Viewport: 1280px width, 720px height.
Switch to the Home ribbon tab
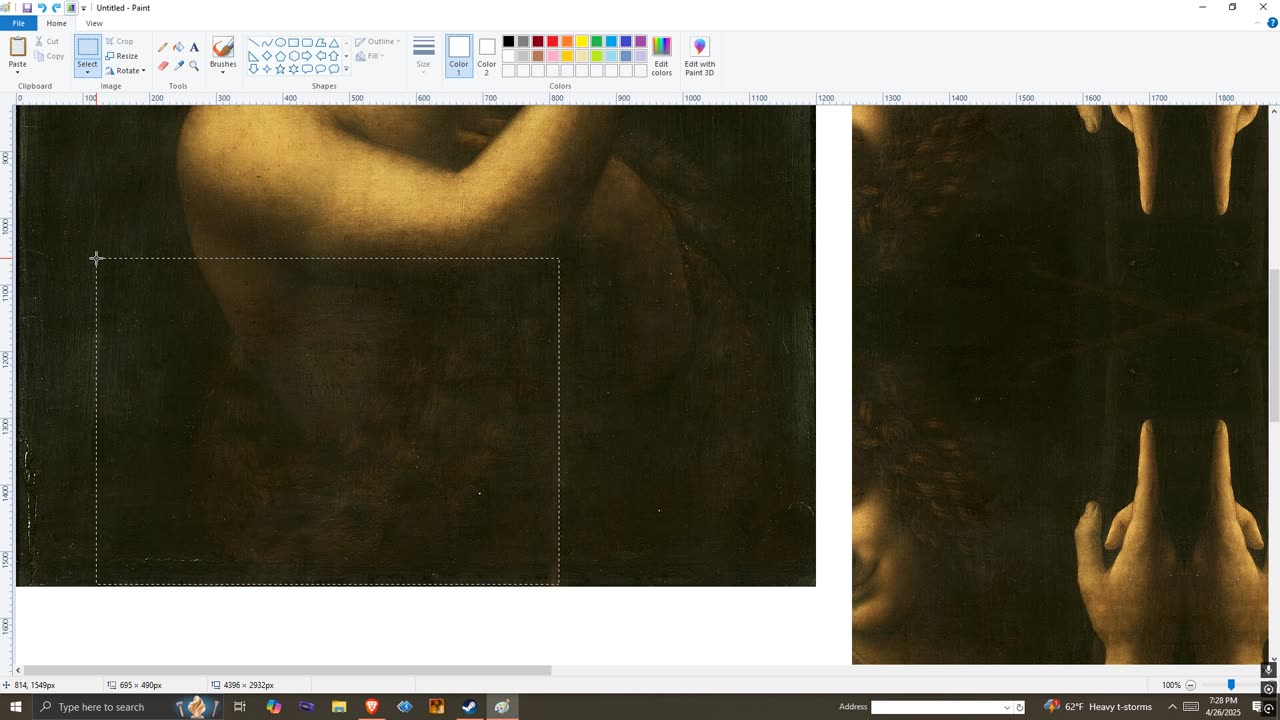[x=57, y=23]
